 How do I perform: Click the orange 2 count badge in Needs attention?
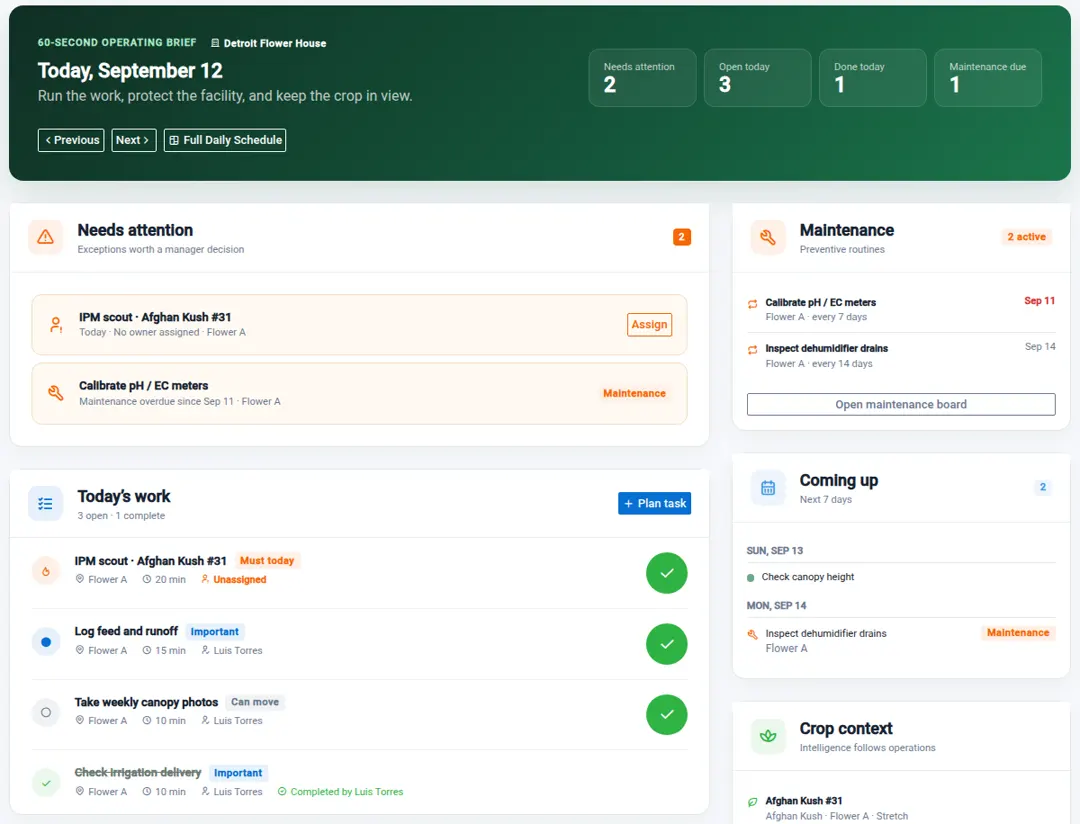point(682,237)
